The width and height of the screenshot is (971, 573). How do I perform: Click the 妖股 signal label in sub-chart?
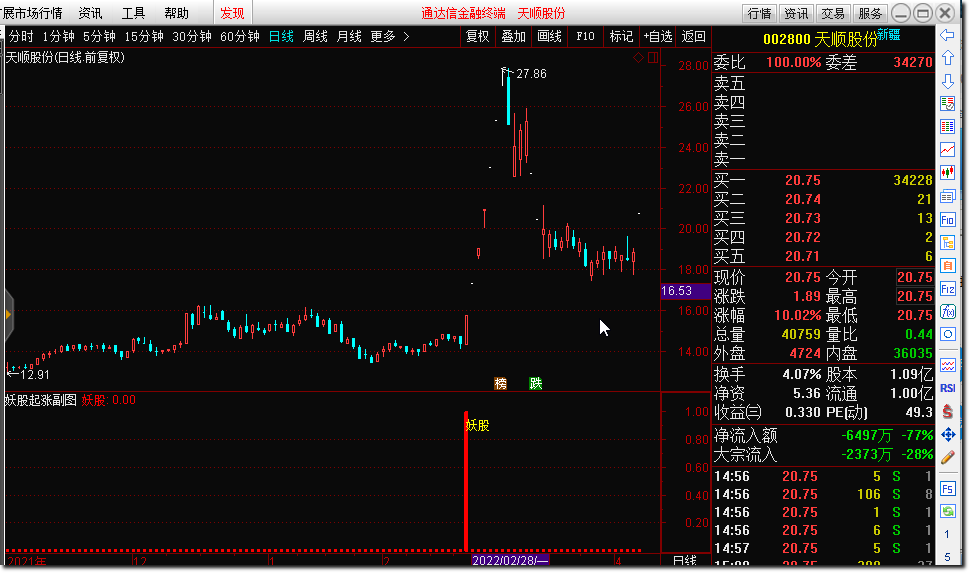(x=477, y=426)
